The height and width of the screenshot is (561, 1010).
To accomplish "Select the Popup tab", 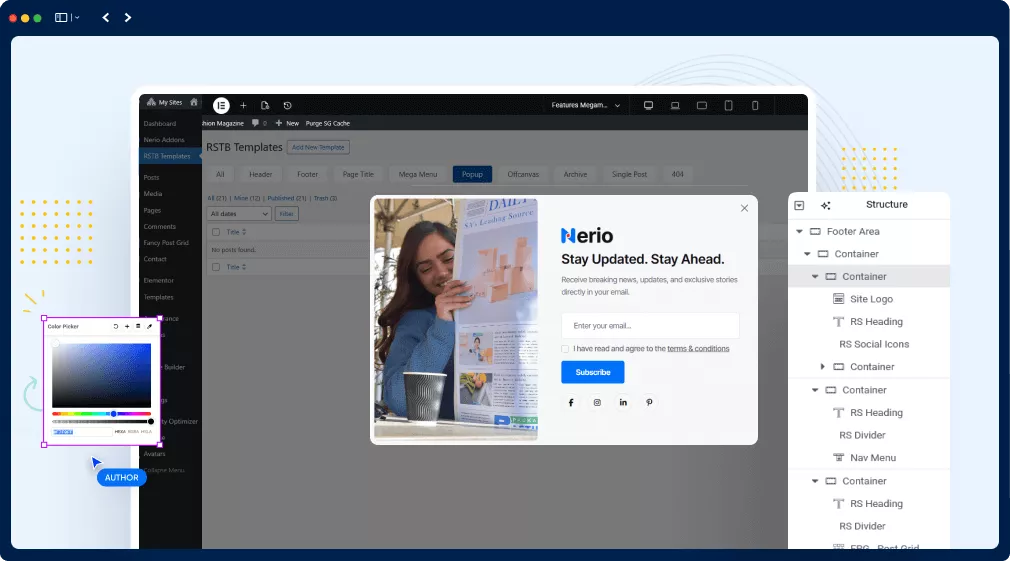I will click(472, 175).
